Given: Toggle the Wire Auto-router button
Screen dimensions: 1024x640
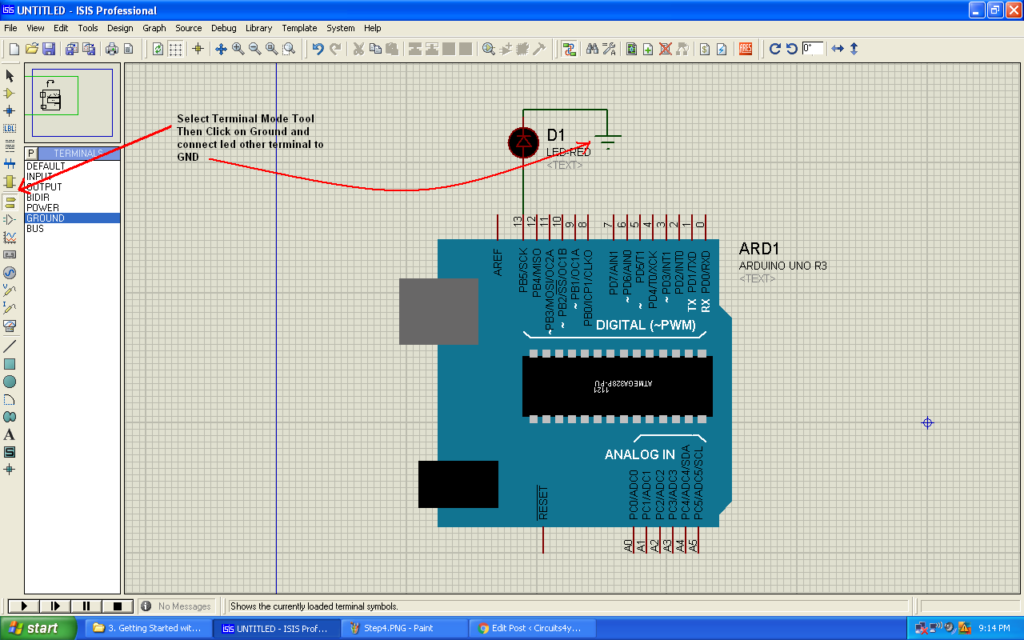Looking at the screenshot, I should (569, 49).
